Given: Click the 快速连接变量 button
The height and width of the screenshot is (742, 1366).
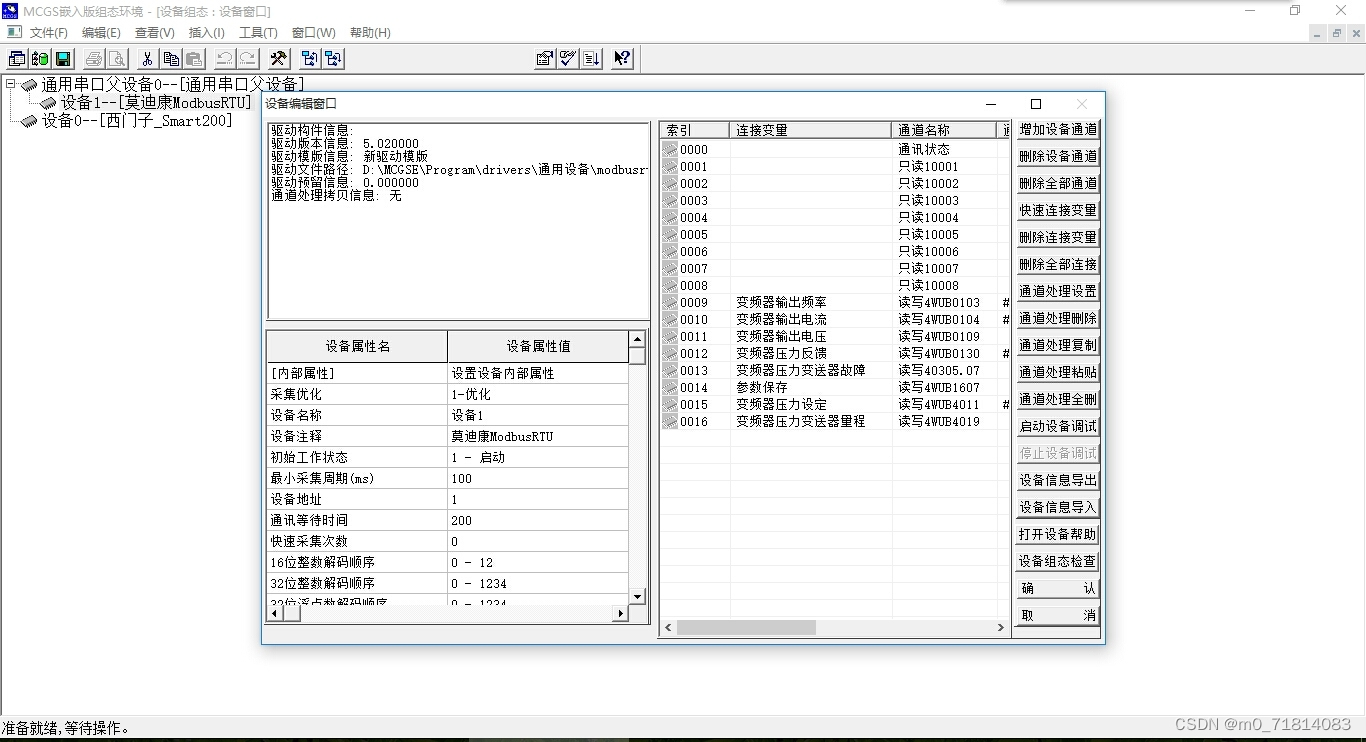Looking at the screenshot, I should pos(1058,211).
